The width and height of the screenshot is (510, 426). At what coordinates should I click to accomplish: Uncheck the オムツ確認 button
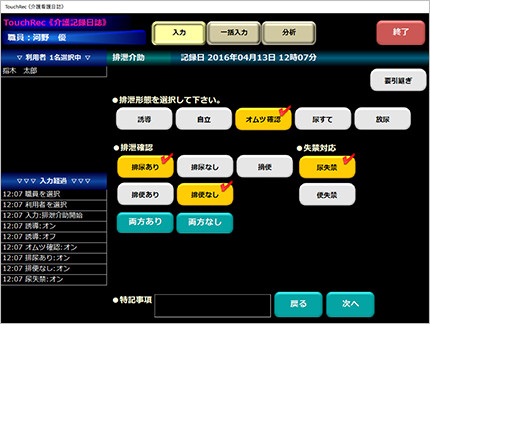[x=263, y=119]
